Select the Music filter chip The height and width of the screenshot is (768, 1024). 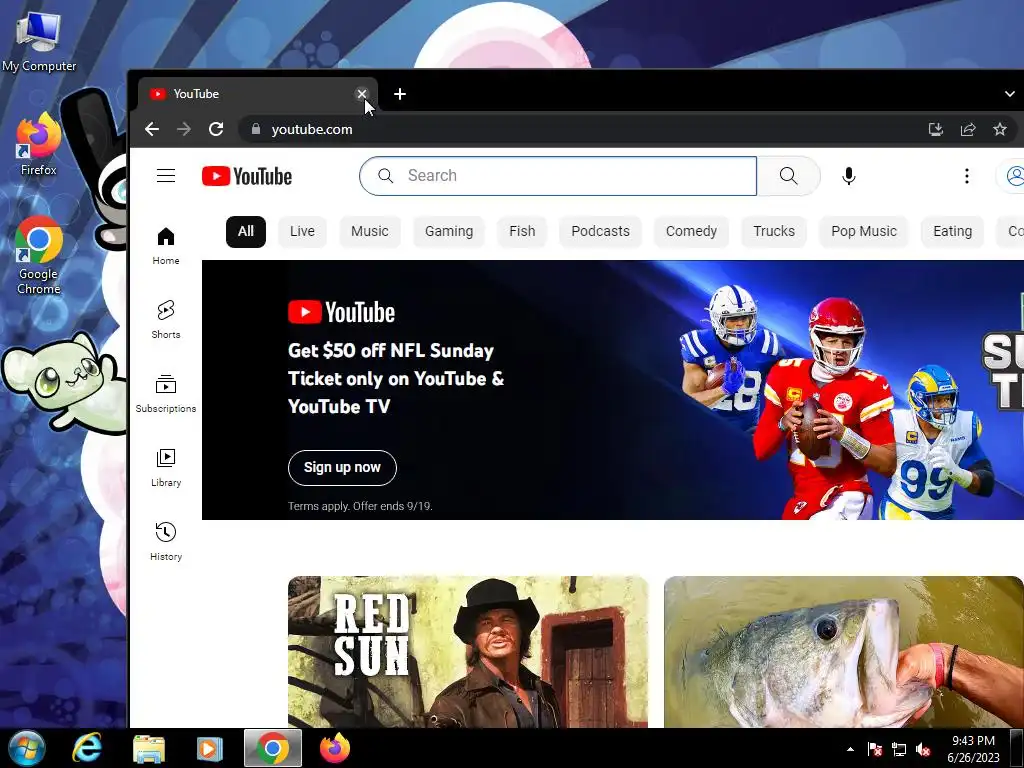point(370,231)
